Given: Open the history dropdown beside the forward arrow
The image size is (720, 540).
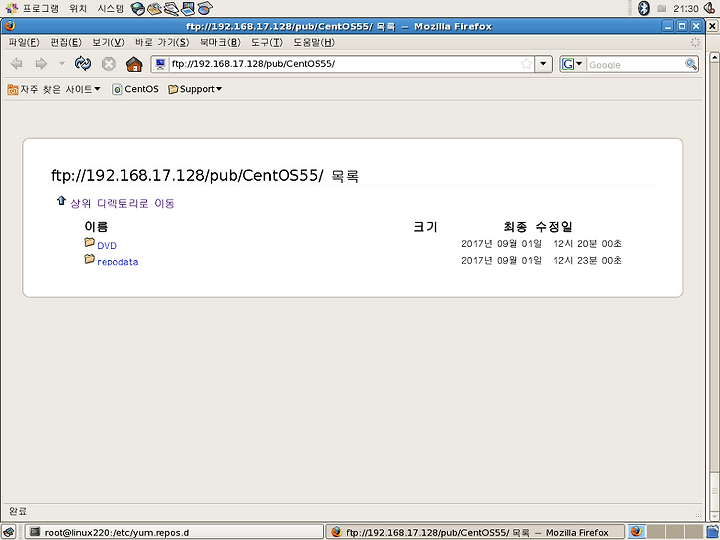Looking at the screenshot, I should coord(62,64).
